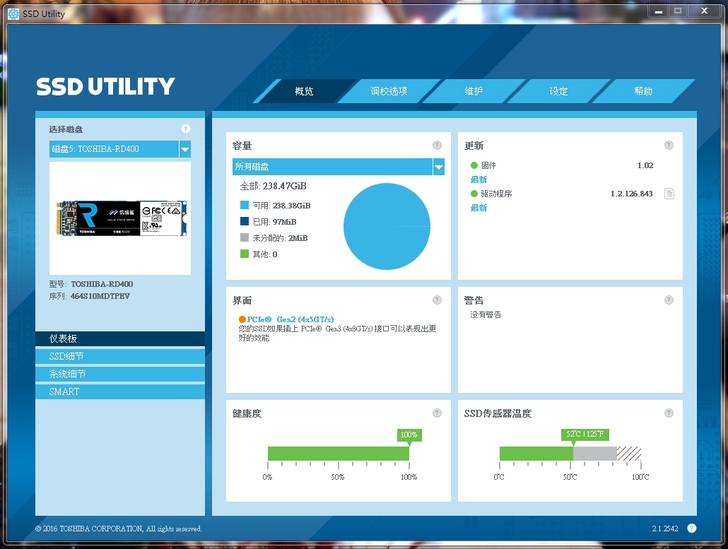The width and height of the screenshot is (728, 549).
Task: Switch to the 概览 overview tab
Action: click(304, 91)
